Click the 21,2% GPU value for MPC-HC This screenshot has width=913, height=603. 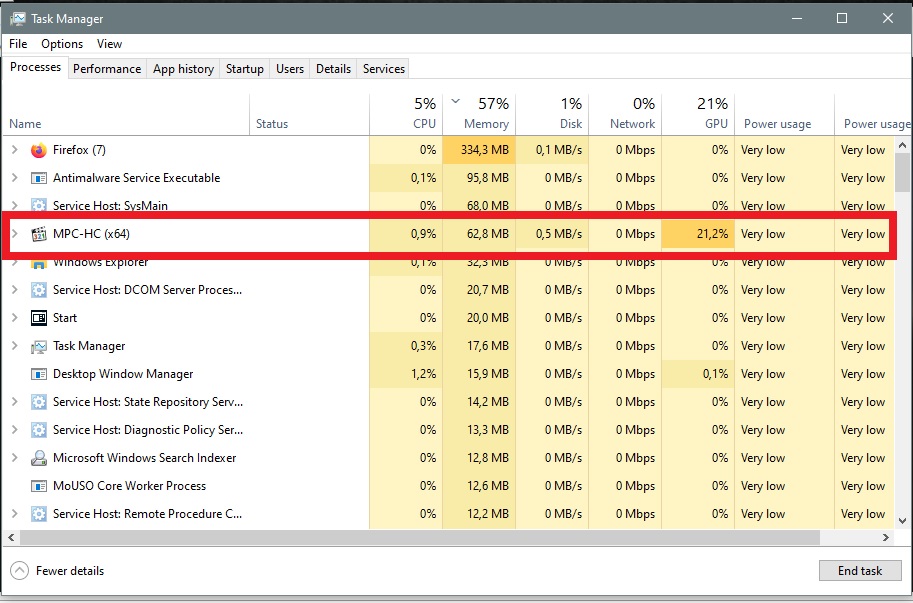[698, 234]
